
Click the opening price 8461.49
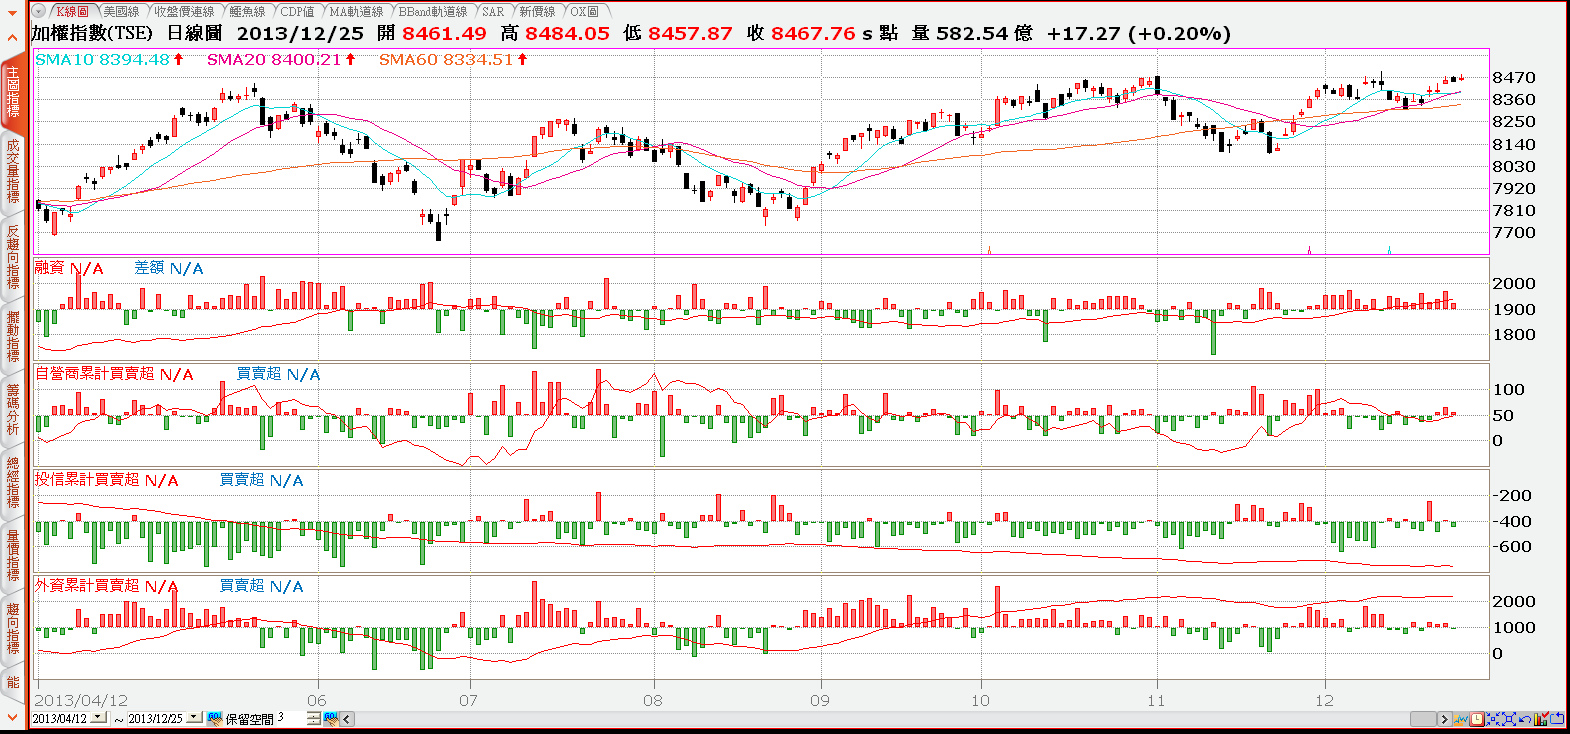click(x=444, y=33)
